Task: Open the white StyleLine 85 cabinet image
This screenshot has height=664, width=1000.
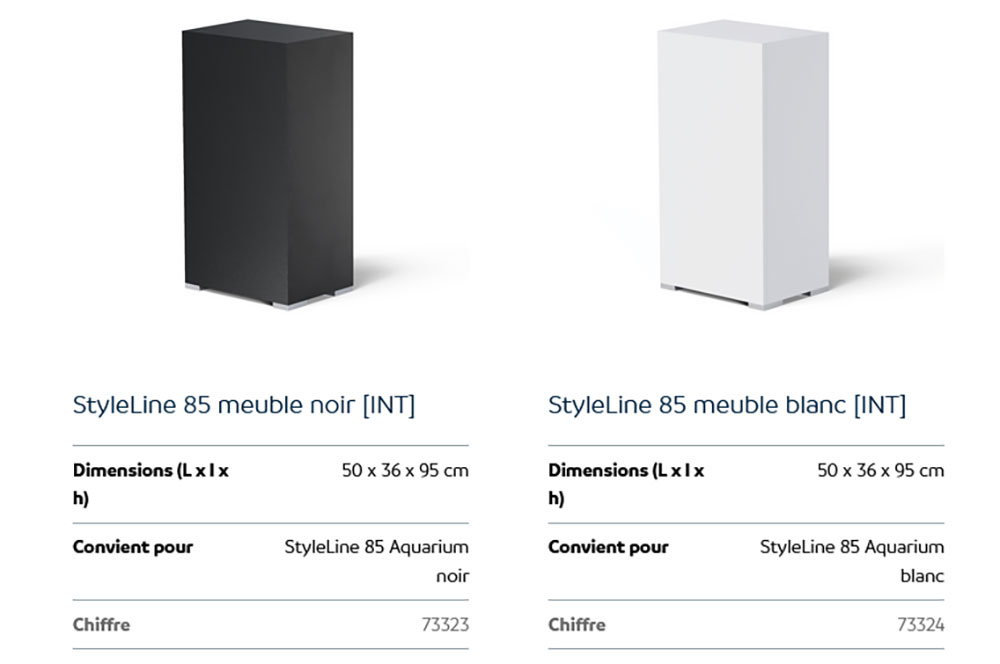Action: [x=744, y=165]
